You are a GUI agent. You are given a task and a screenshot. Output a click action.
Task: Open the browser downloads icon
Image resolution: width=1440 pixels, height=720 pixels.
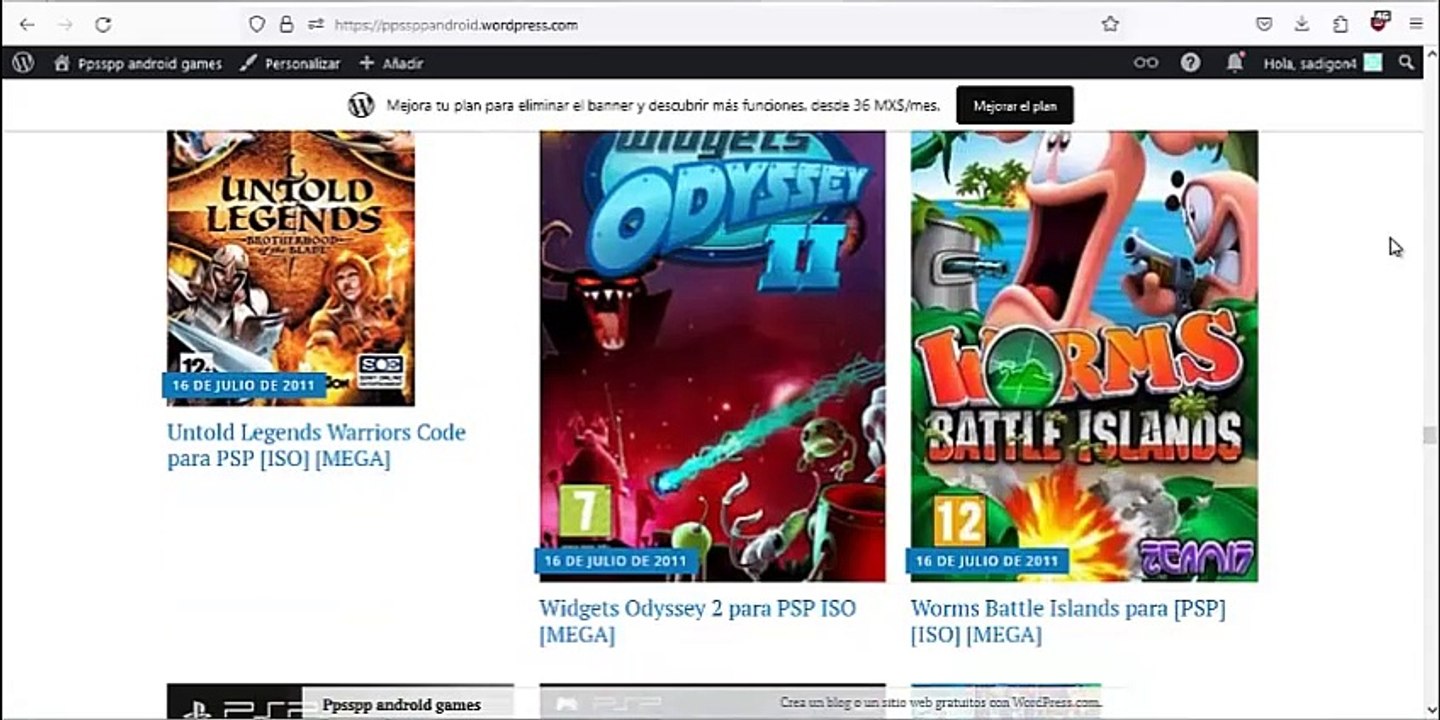[1302, 24]
